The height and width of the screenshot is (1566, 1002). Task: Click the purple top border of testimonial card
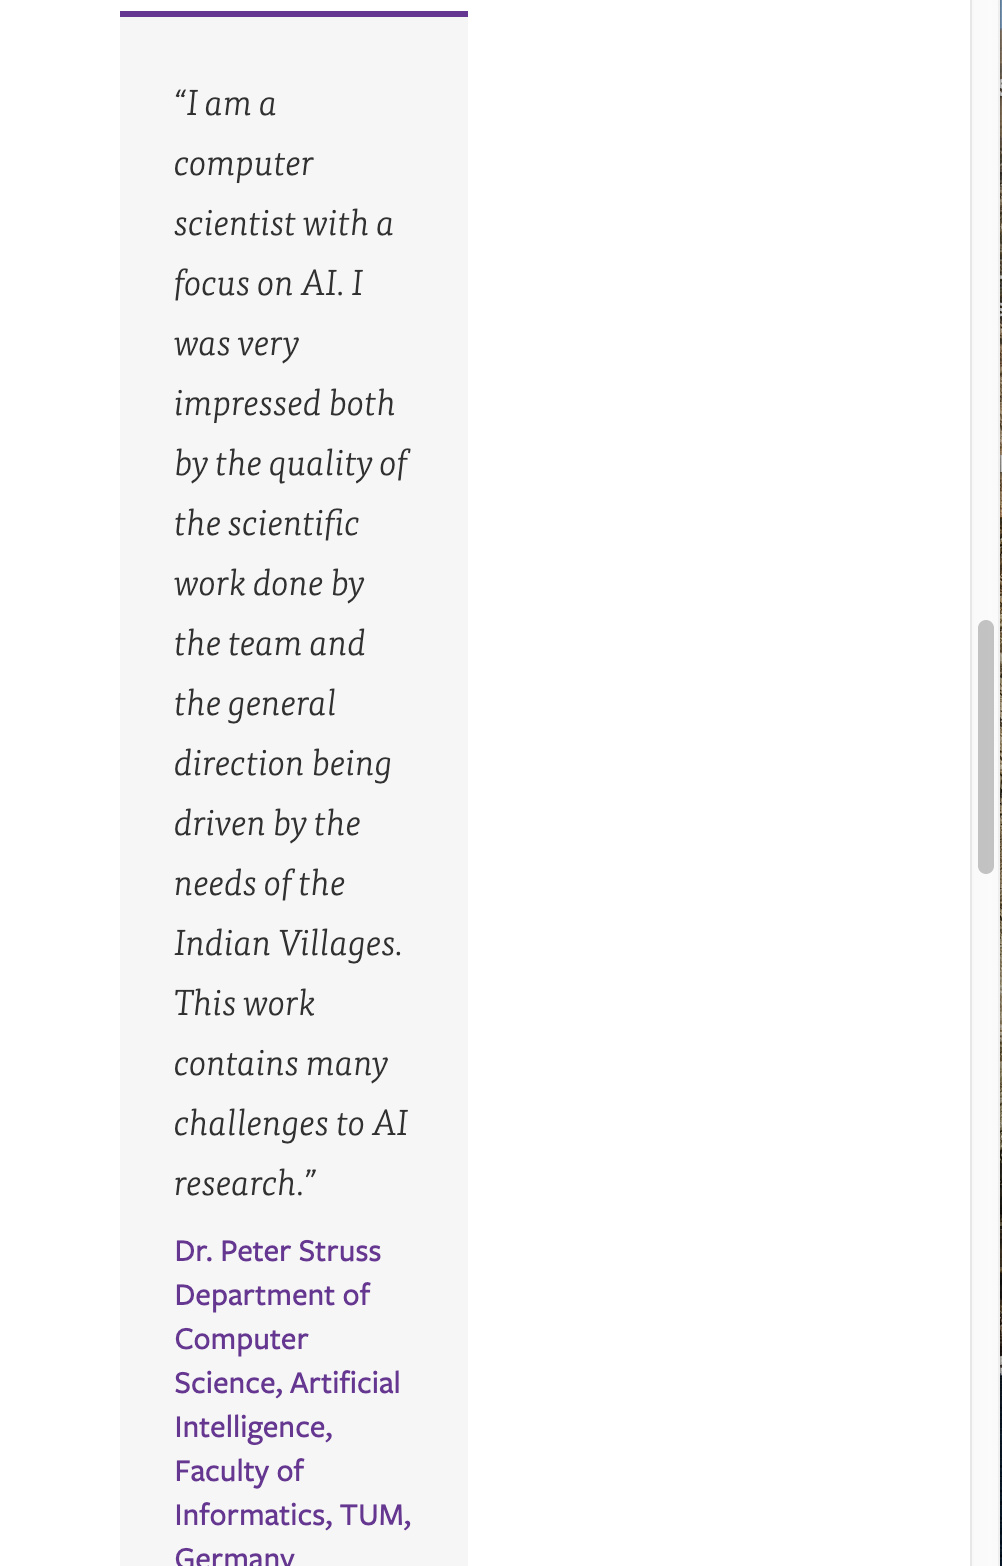[x=294, y=14]
